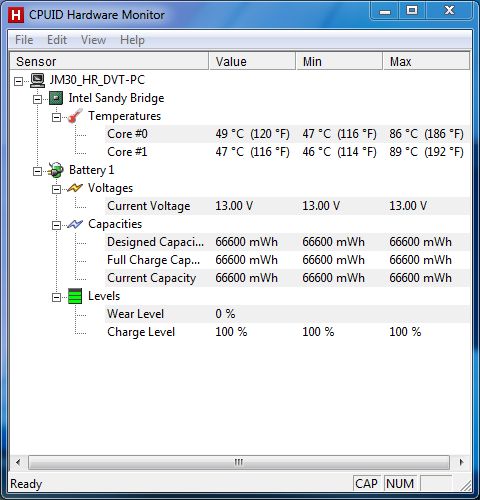Screen dimensions: 480x500
Task: Select the Core #0 temperature row
Action: coord(287,134)
